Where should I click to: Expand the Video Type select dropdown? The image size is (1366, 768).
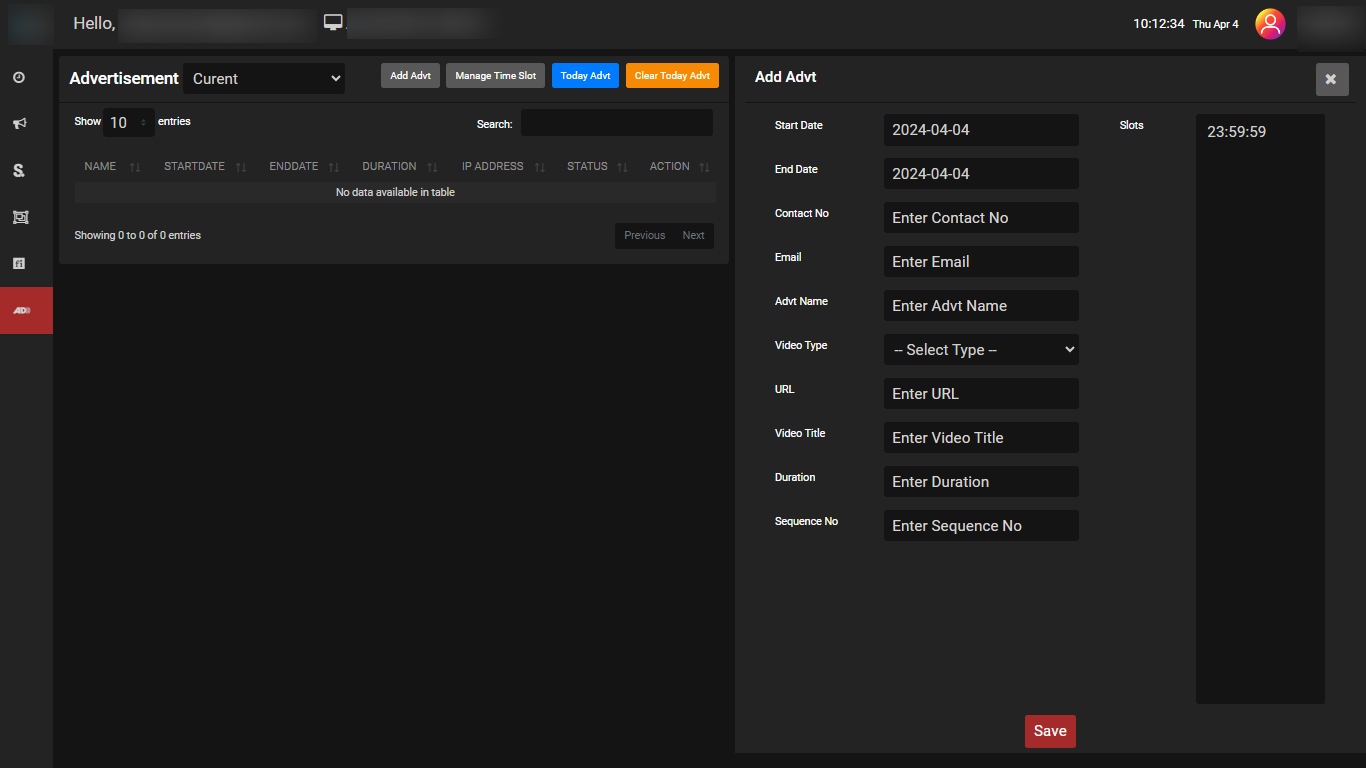click(981, 350)
